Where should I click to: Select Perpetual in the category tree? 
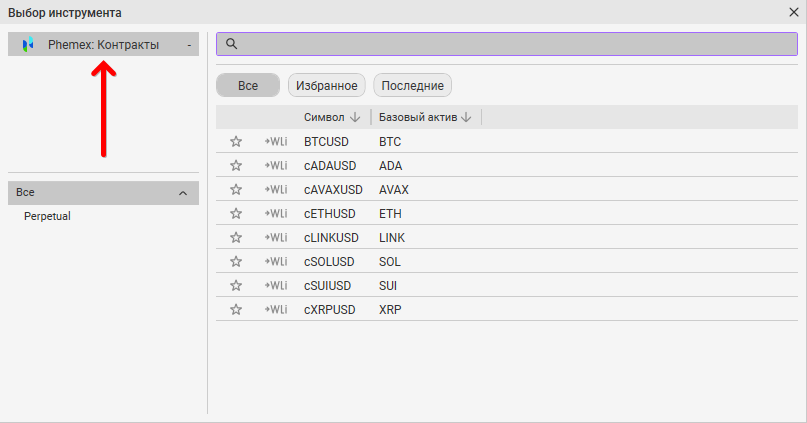coord(47,216)
